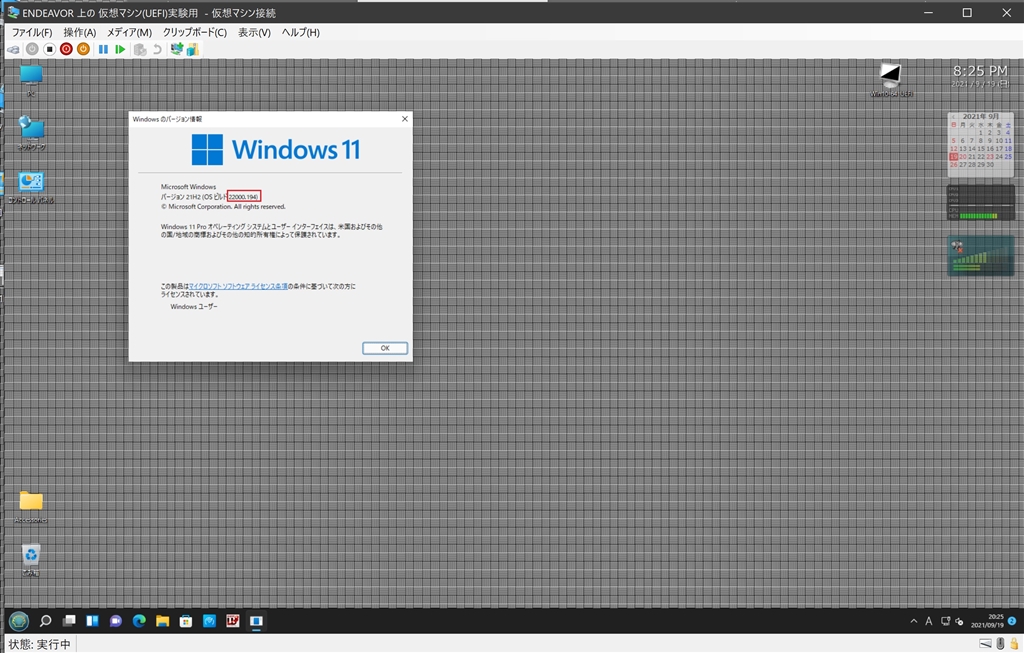The width and height of the screenshot is (1024, 653).
Task: Open taskbar Search magnifier
Action: 45,620
